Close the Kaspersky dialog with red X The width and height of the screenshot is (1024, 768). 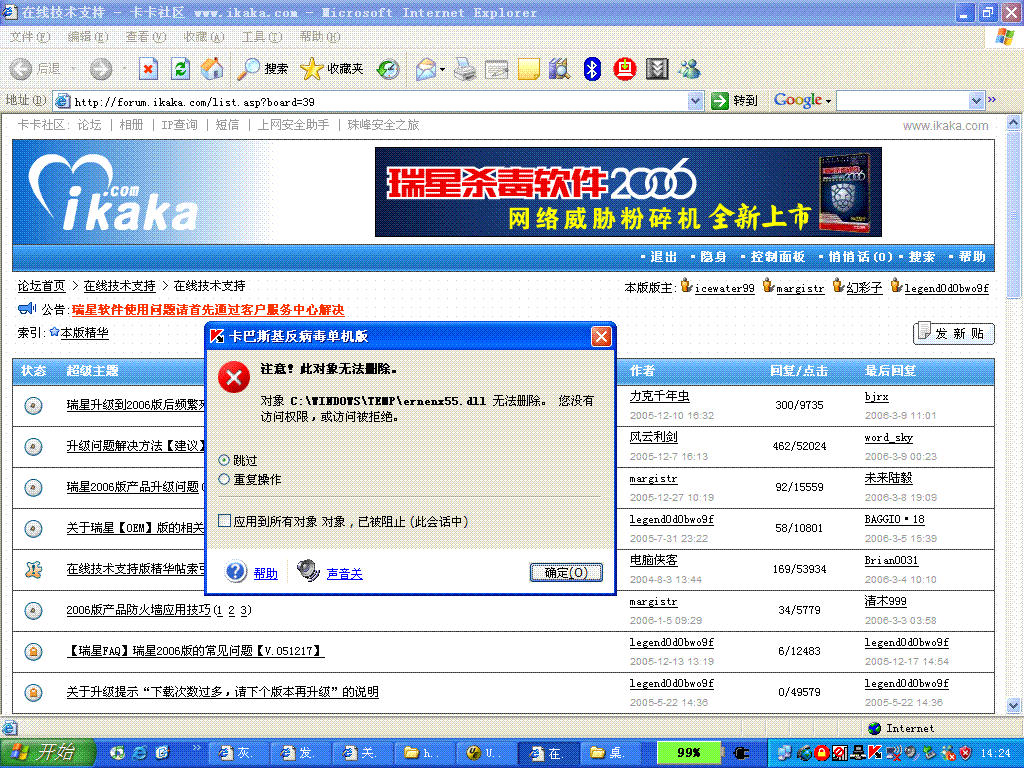(x=601, y=336)
